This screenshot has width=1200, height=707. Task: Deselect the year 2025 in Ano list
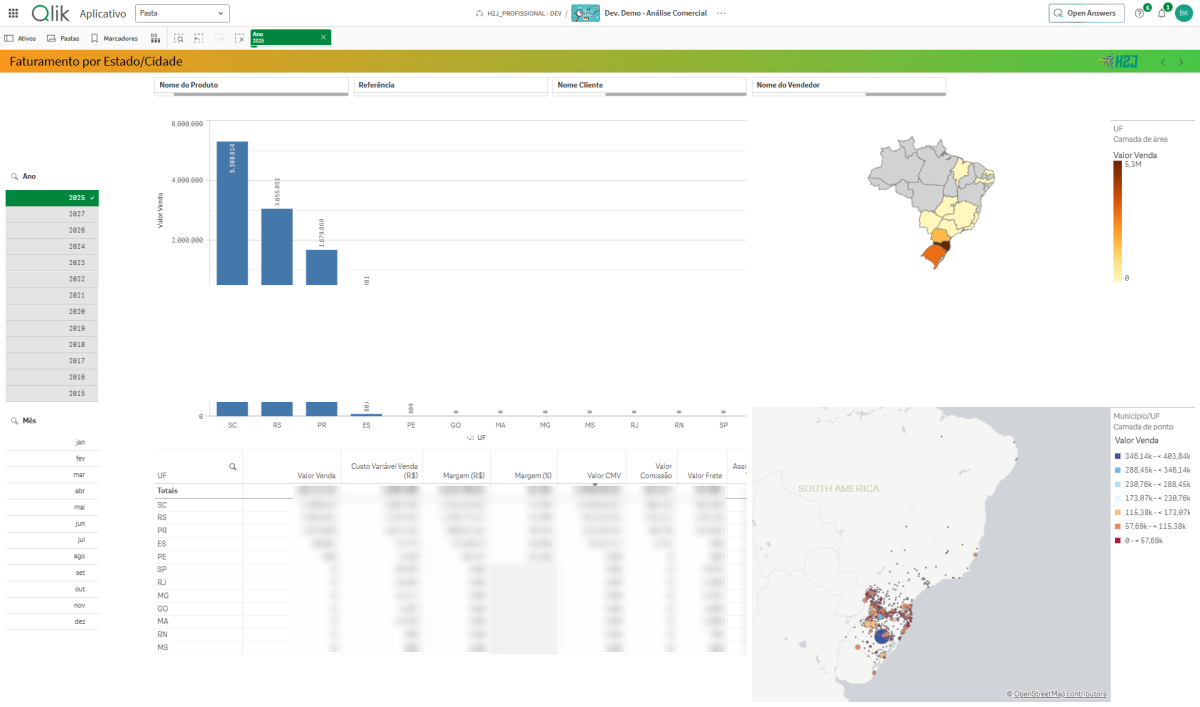click(52, 198)
